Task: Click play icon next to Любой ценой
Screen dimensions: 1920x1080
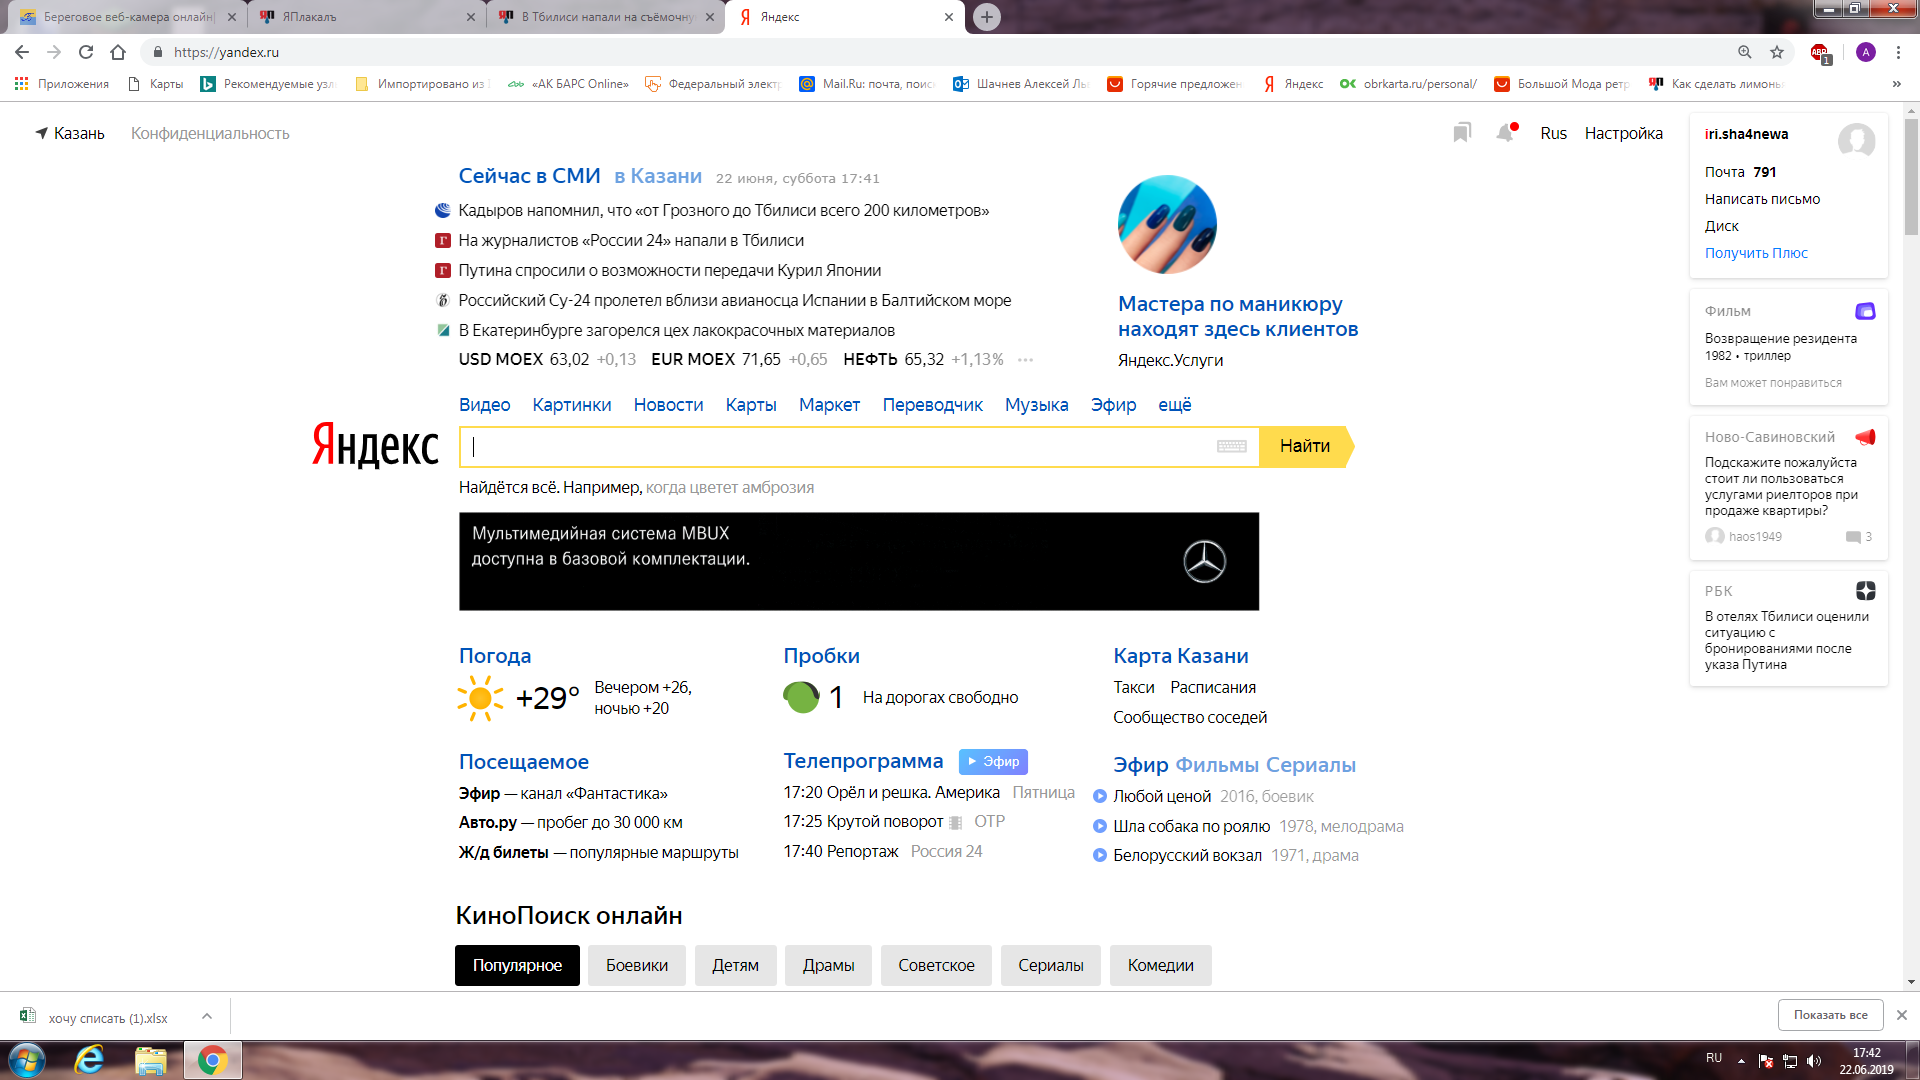Action: (x=1100, y=797)
